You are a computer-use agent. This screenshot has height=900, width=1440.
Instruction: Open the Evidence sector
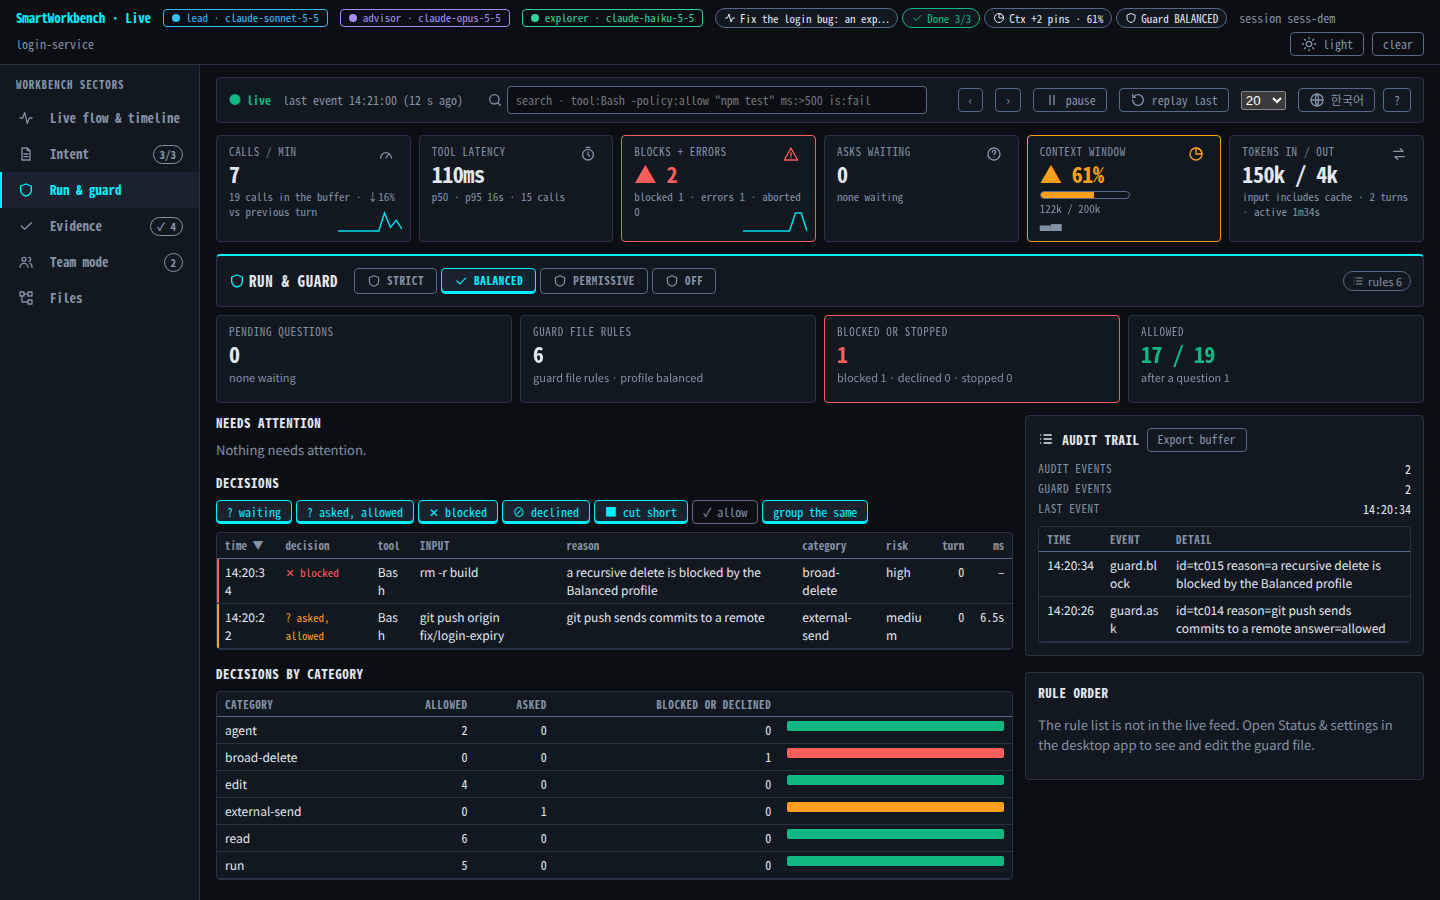pos(100,226)
